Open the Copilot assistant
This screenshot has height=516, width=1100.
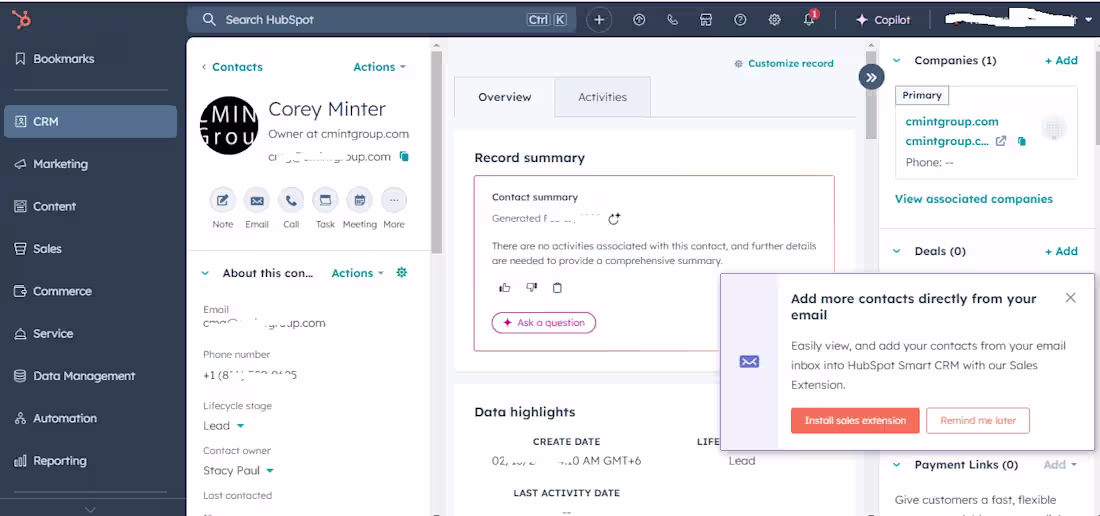tap(883, 20)
